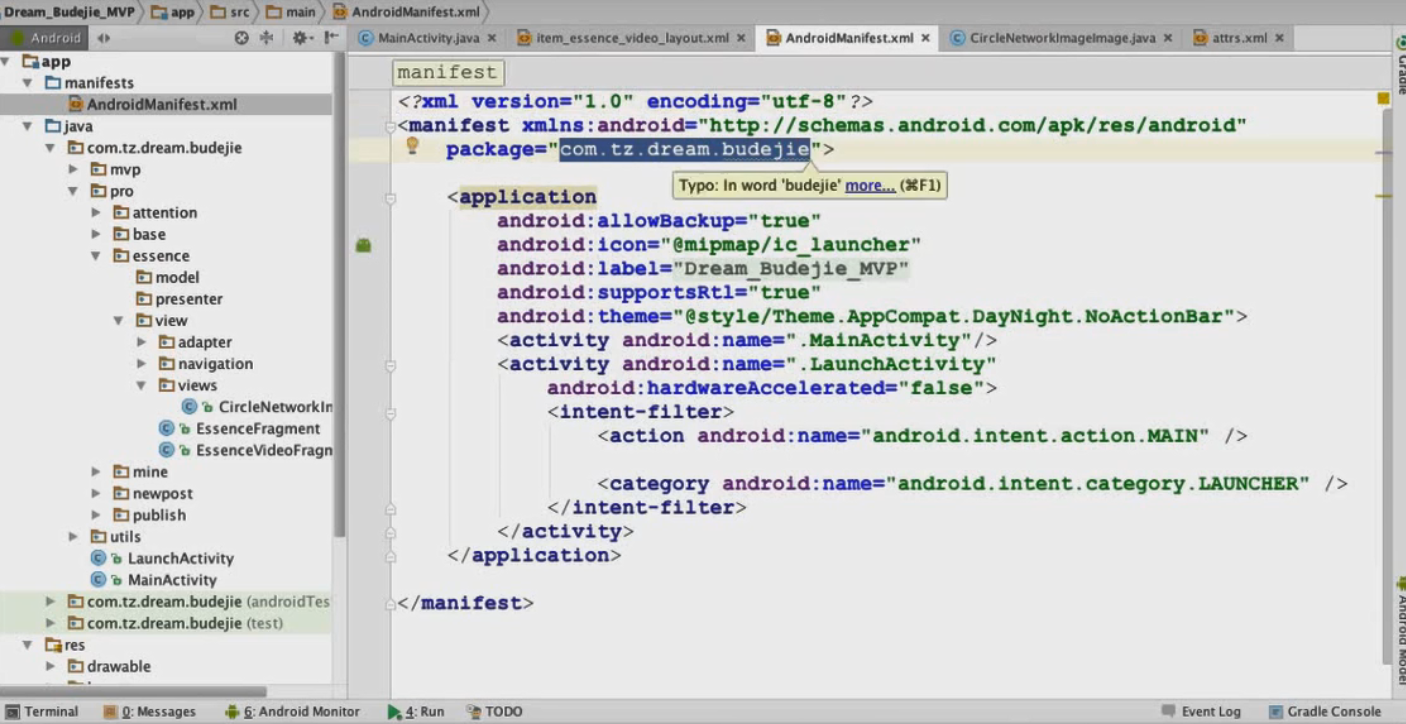Click the LaunchActivity class icon

98,558
